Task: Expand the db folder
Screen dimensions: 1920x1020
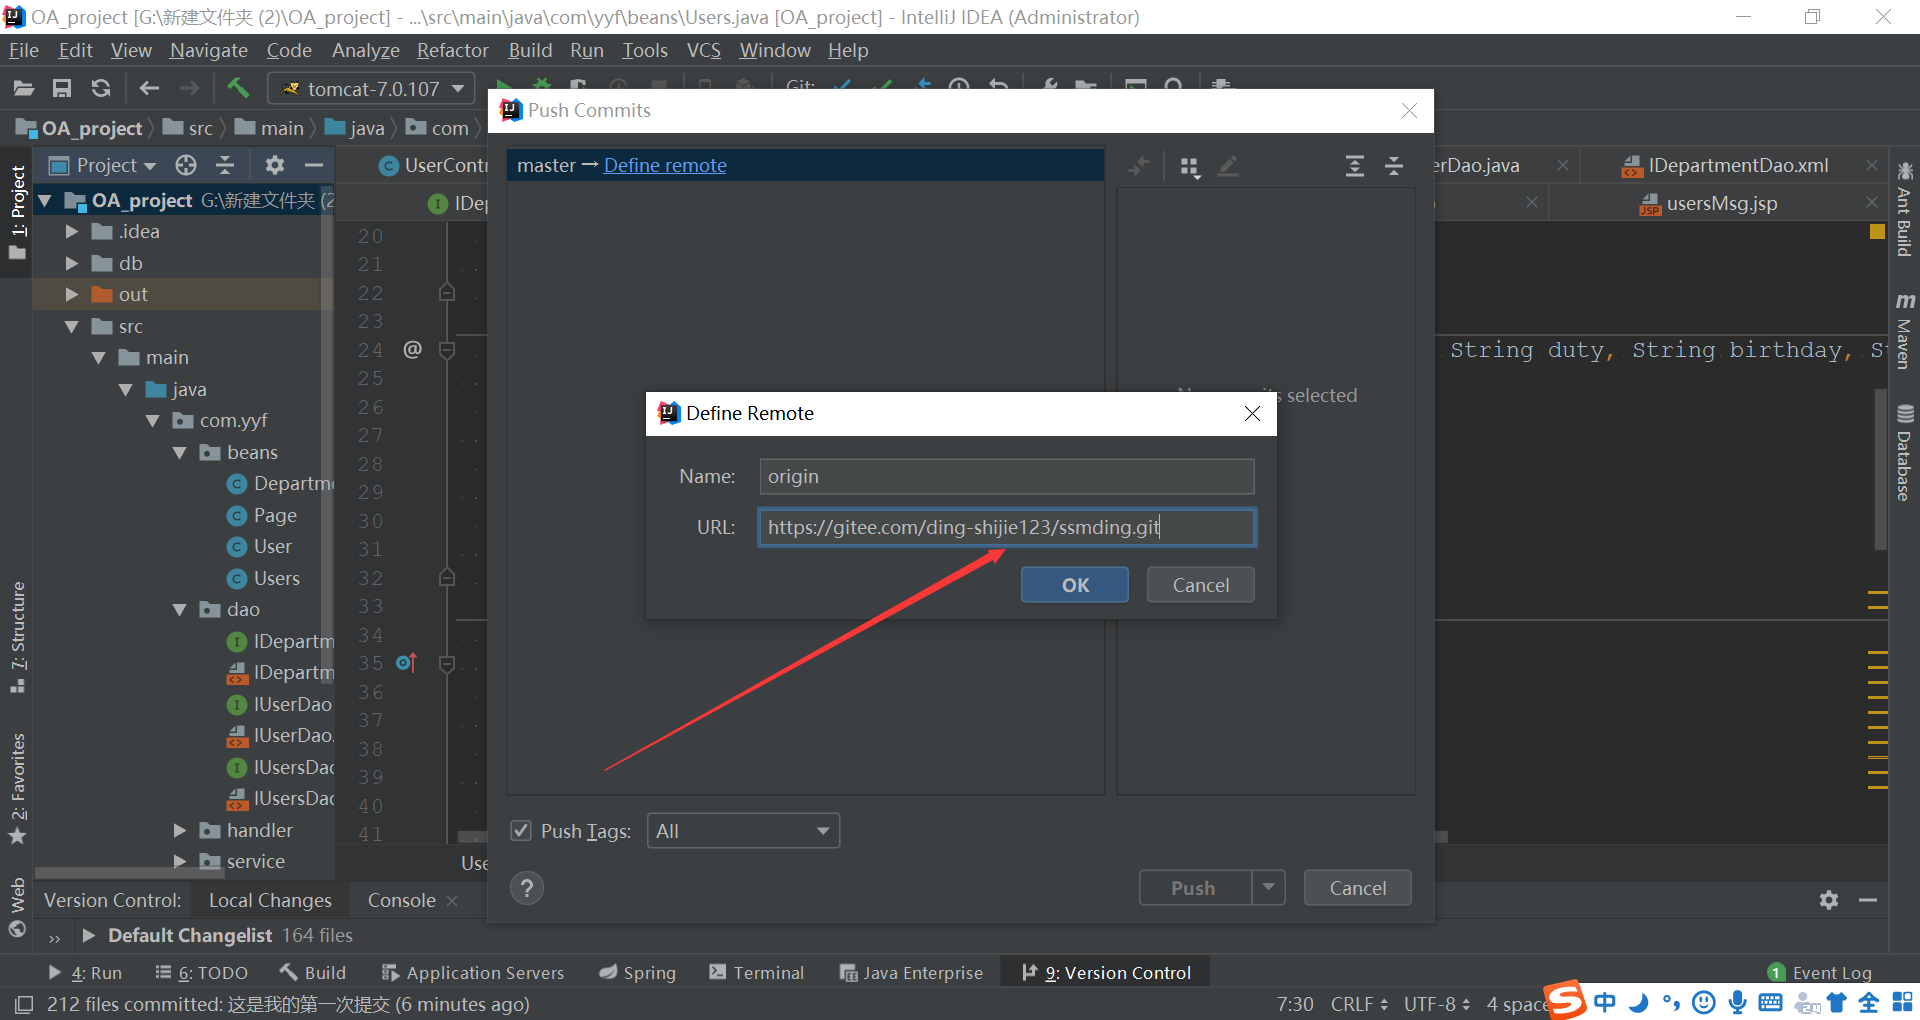Action: pos(72,264)
